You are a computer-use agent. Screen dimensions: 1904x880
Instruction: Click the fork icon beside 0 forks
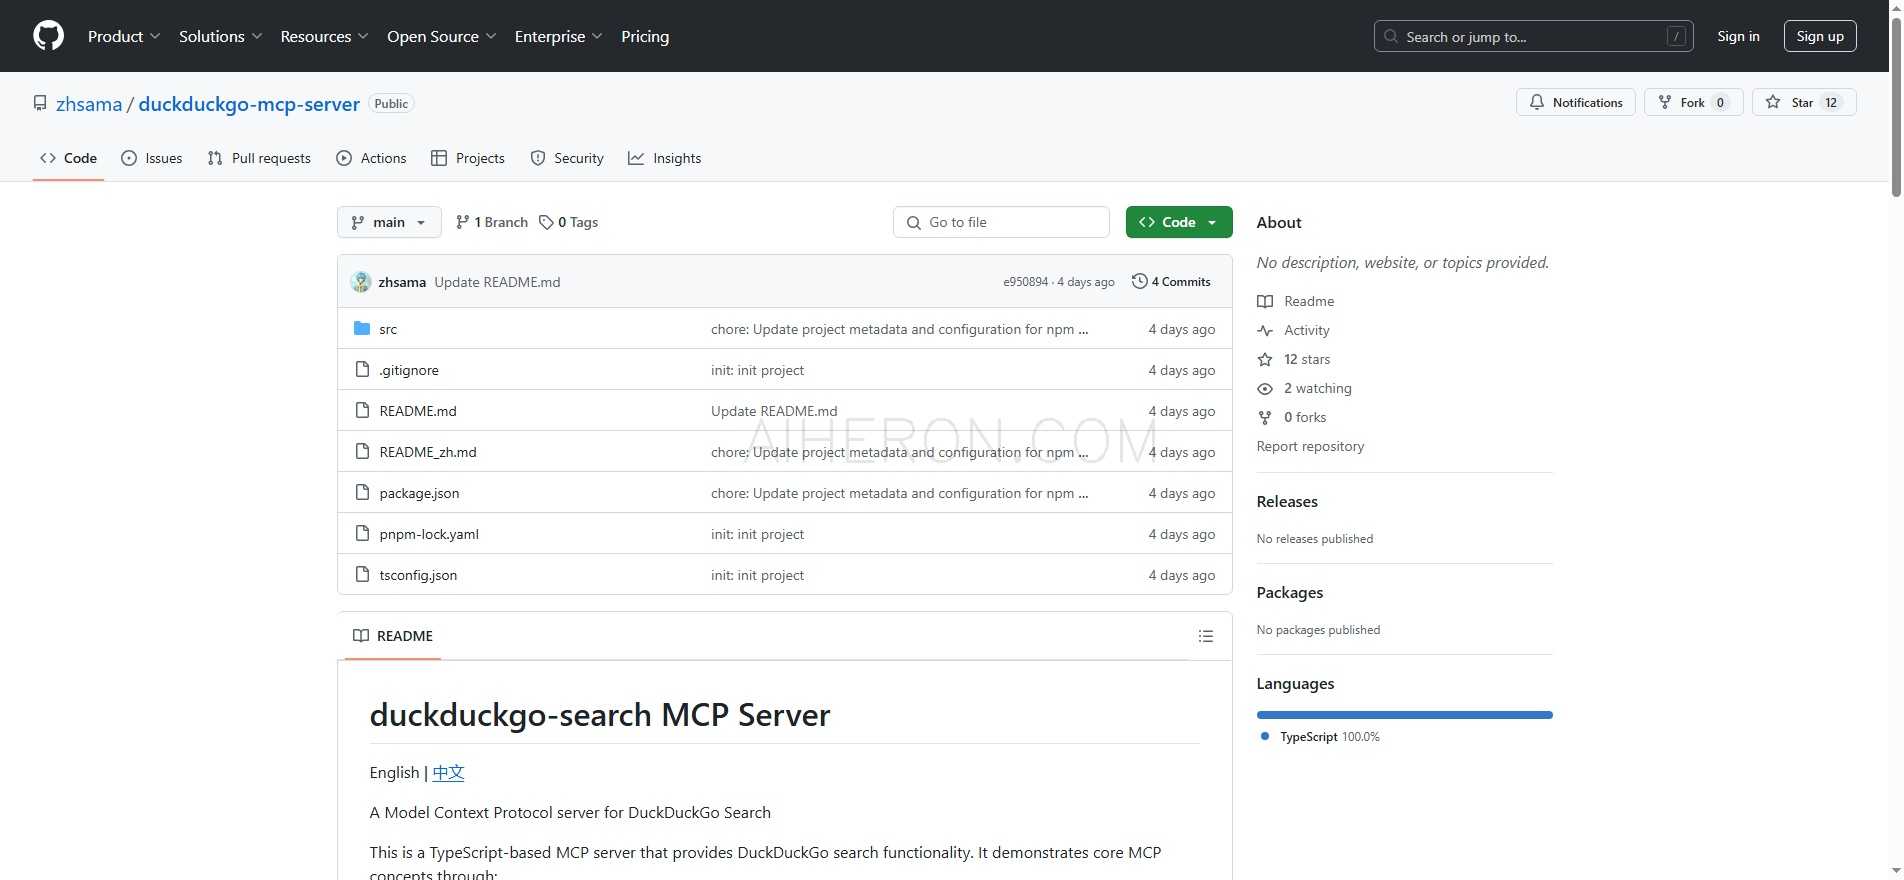click(1265, 417)
